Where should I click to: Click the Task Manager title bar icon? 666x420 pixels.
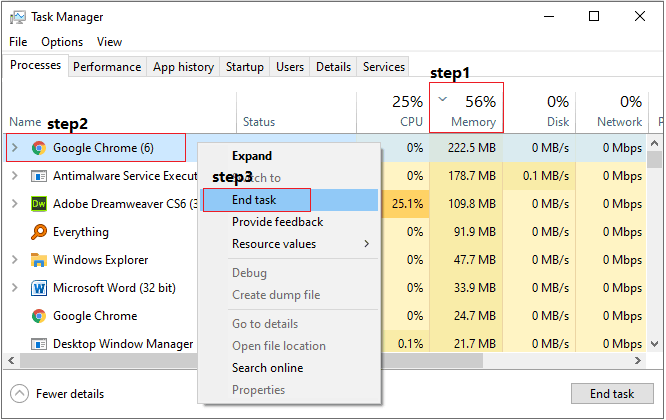(18, 17)
